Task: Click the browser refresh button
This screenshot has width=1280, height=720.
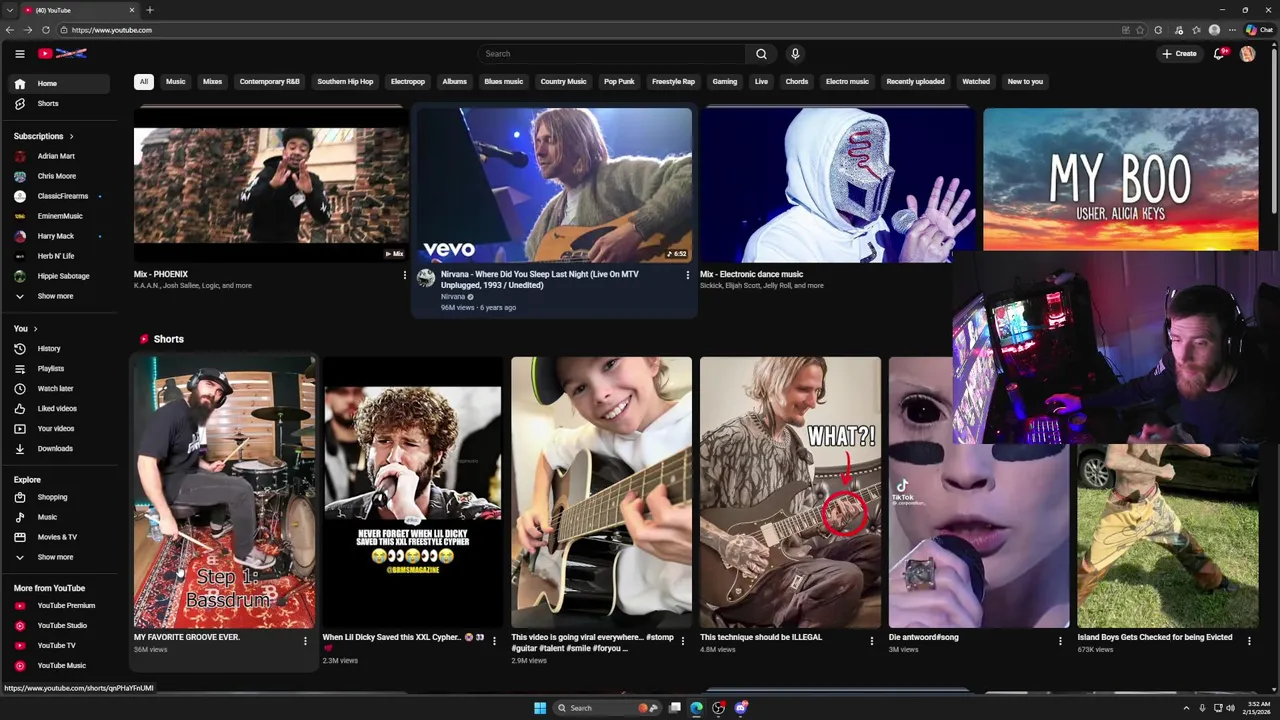Action: 45,30
